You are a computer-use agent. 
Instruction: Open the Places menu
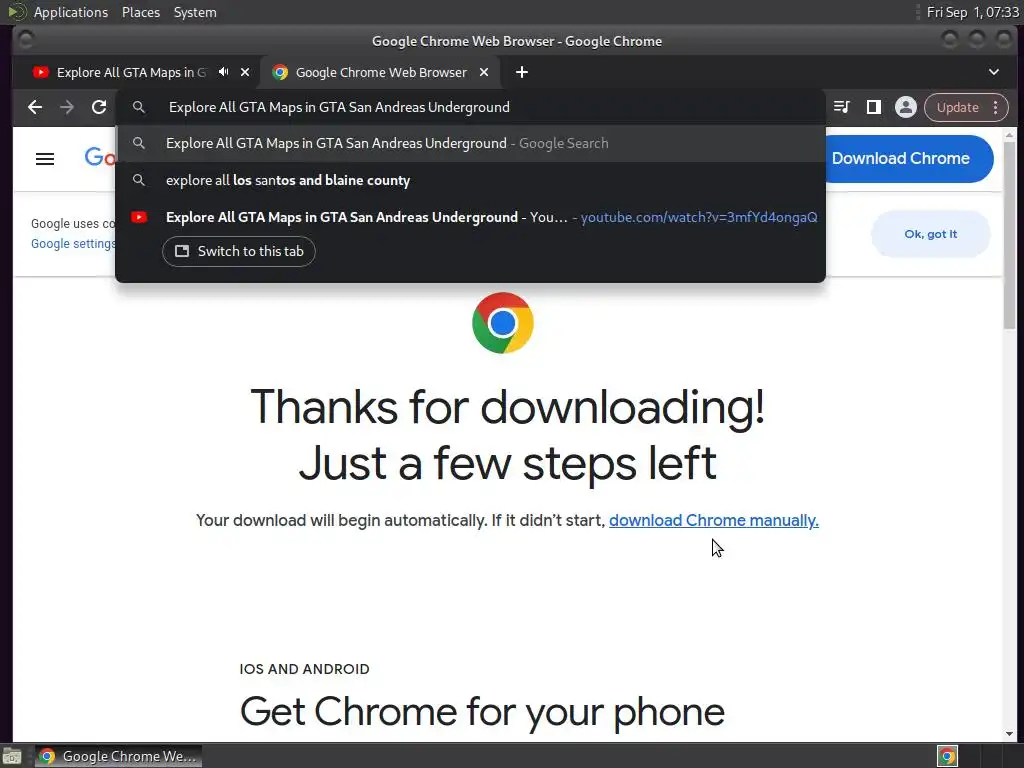pos(140,12)
